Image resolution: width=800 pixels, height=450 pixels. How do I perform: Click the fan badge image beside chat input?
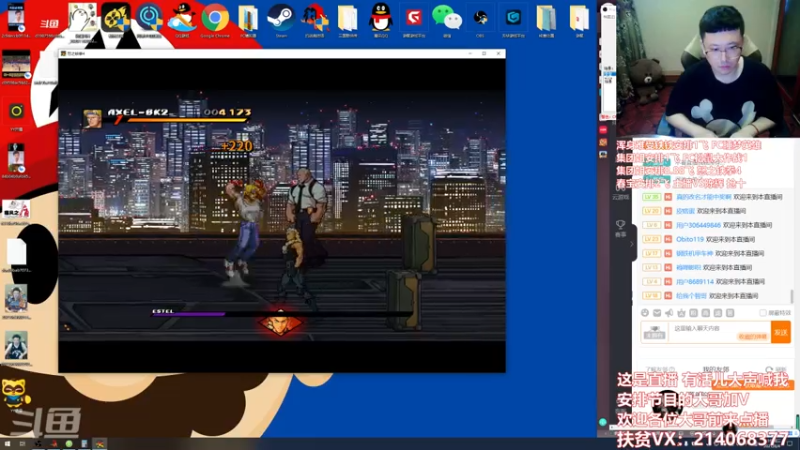655,332
